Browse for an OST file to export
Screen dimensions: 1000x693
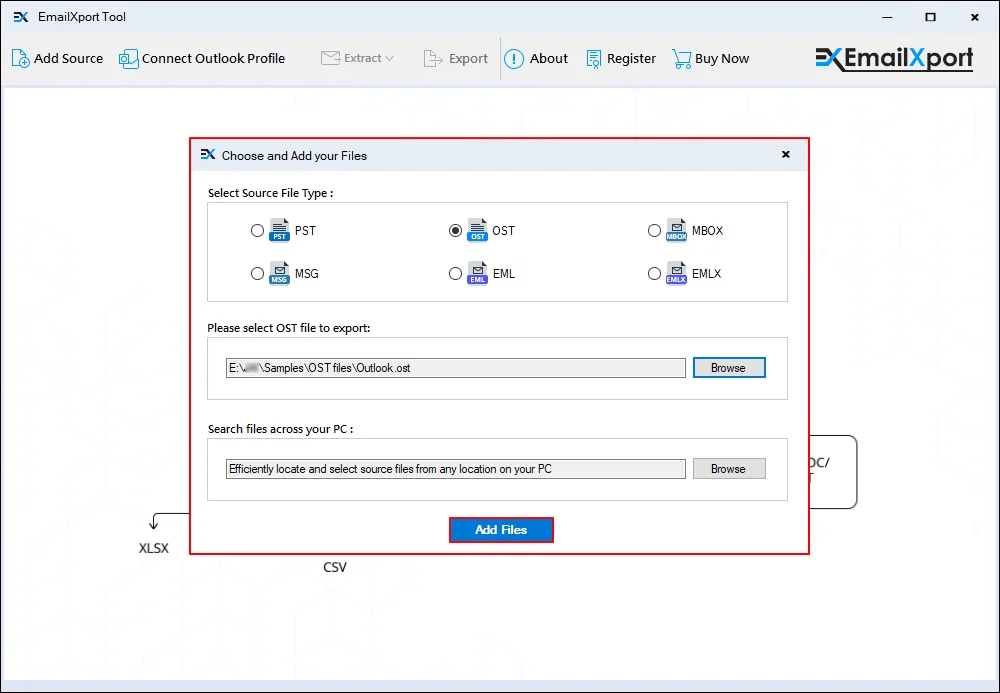pos(729,367)
